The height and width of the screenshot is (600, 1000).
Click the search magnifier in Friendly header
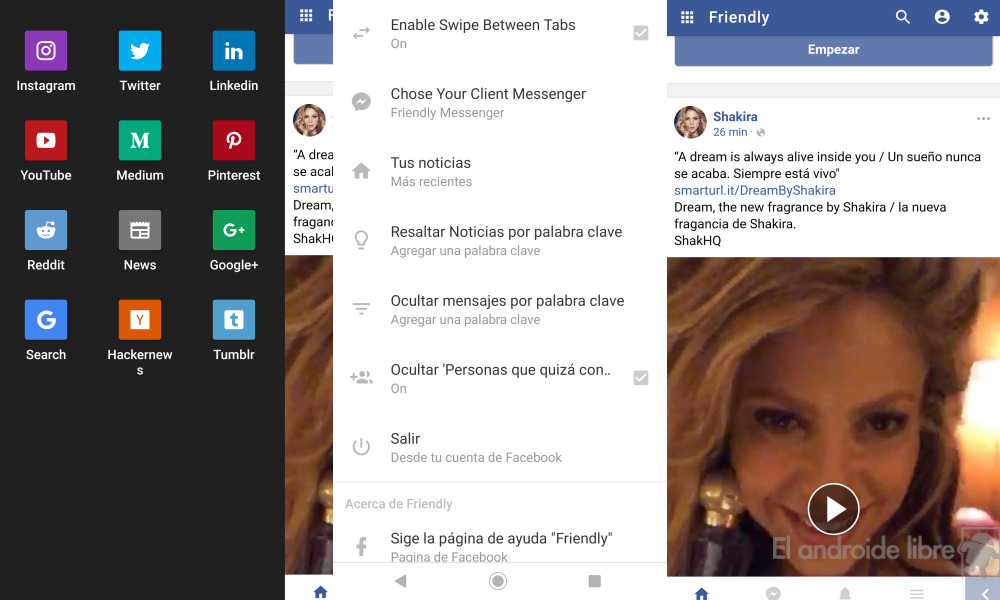(x=902, y=17)
